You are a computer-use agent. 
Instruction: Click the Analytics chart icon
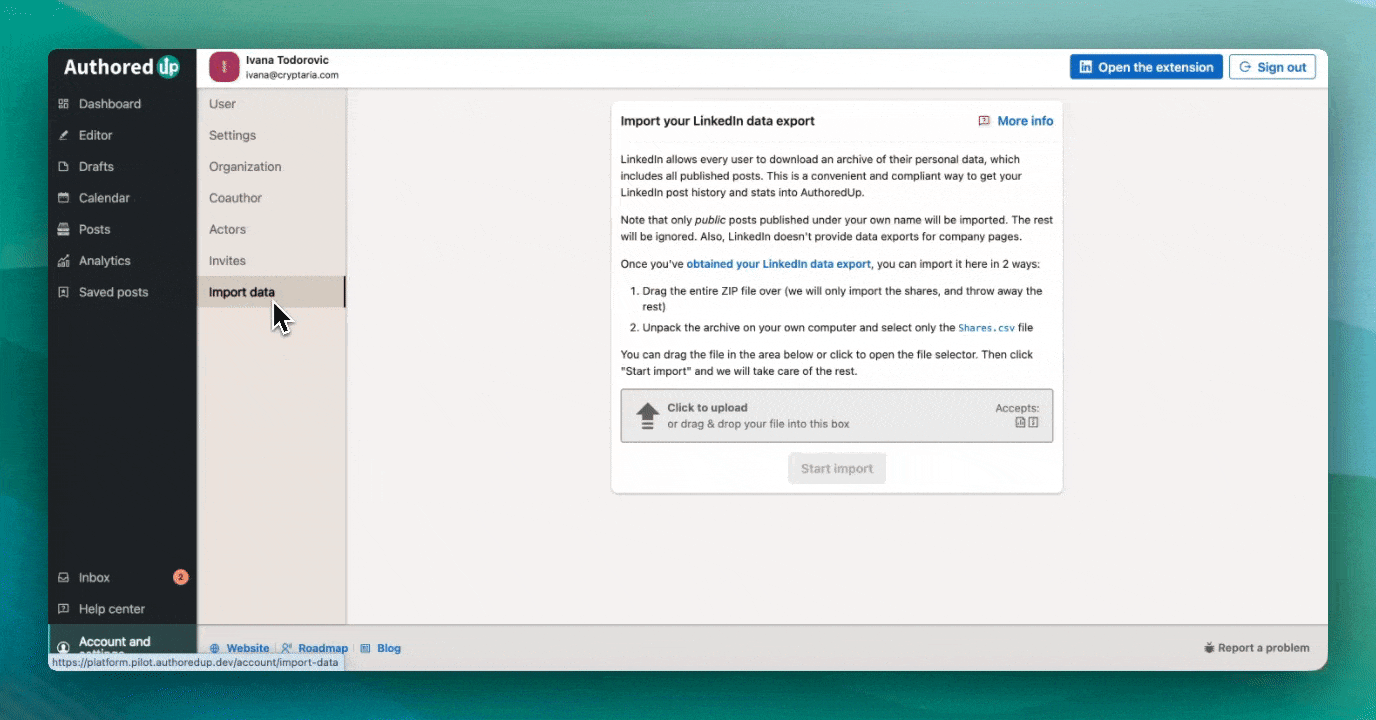64,261
